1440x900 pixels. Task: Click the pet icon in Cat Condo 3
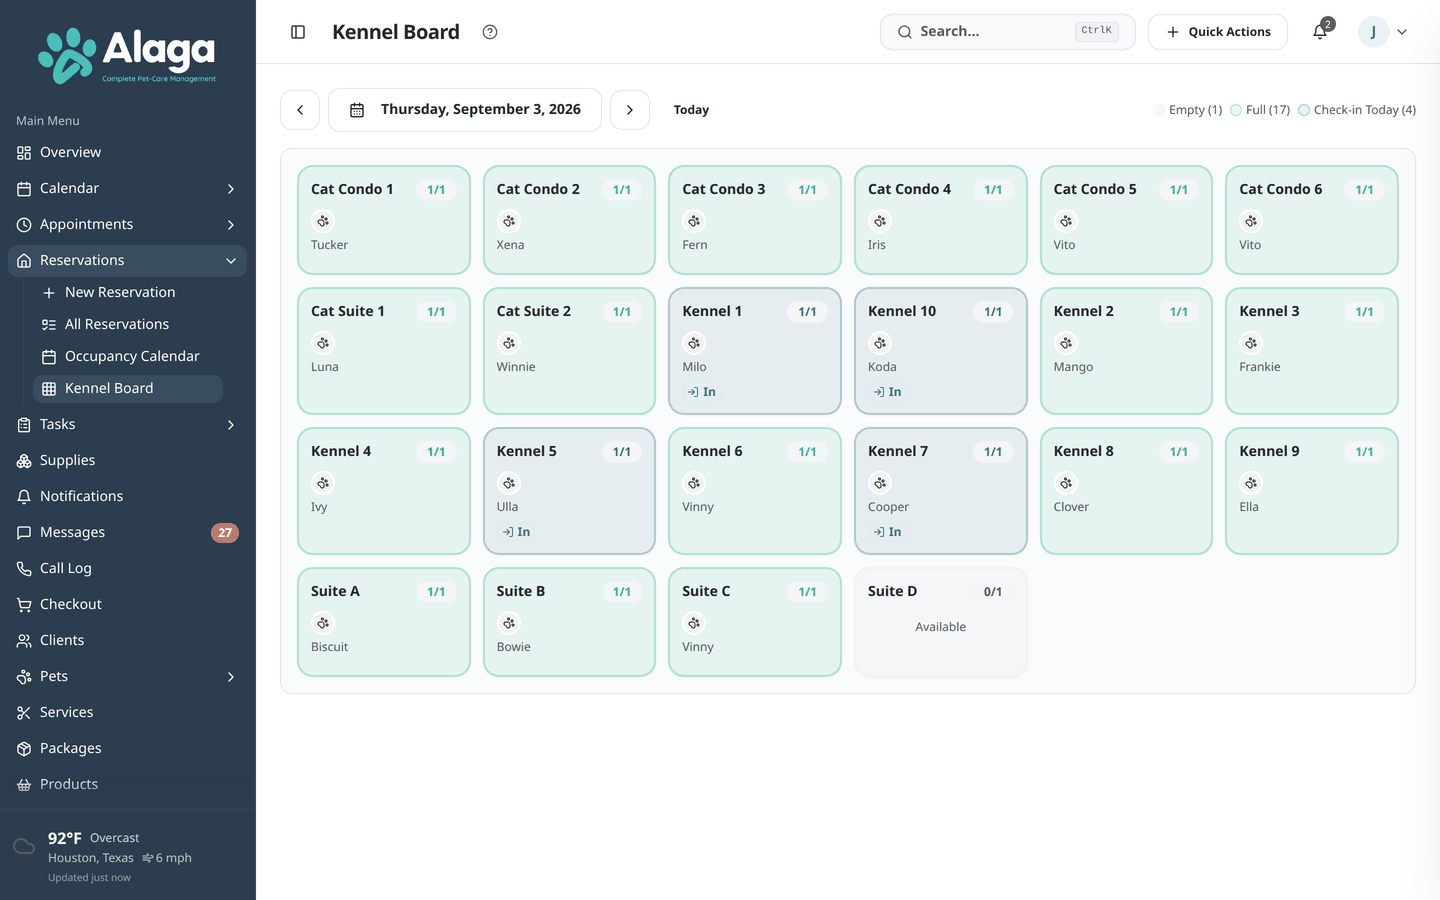pyautogui.click(x=694, y=221)
